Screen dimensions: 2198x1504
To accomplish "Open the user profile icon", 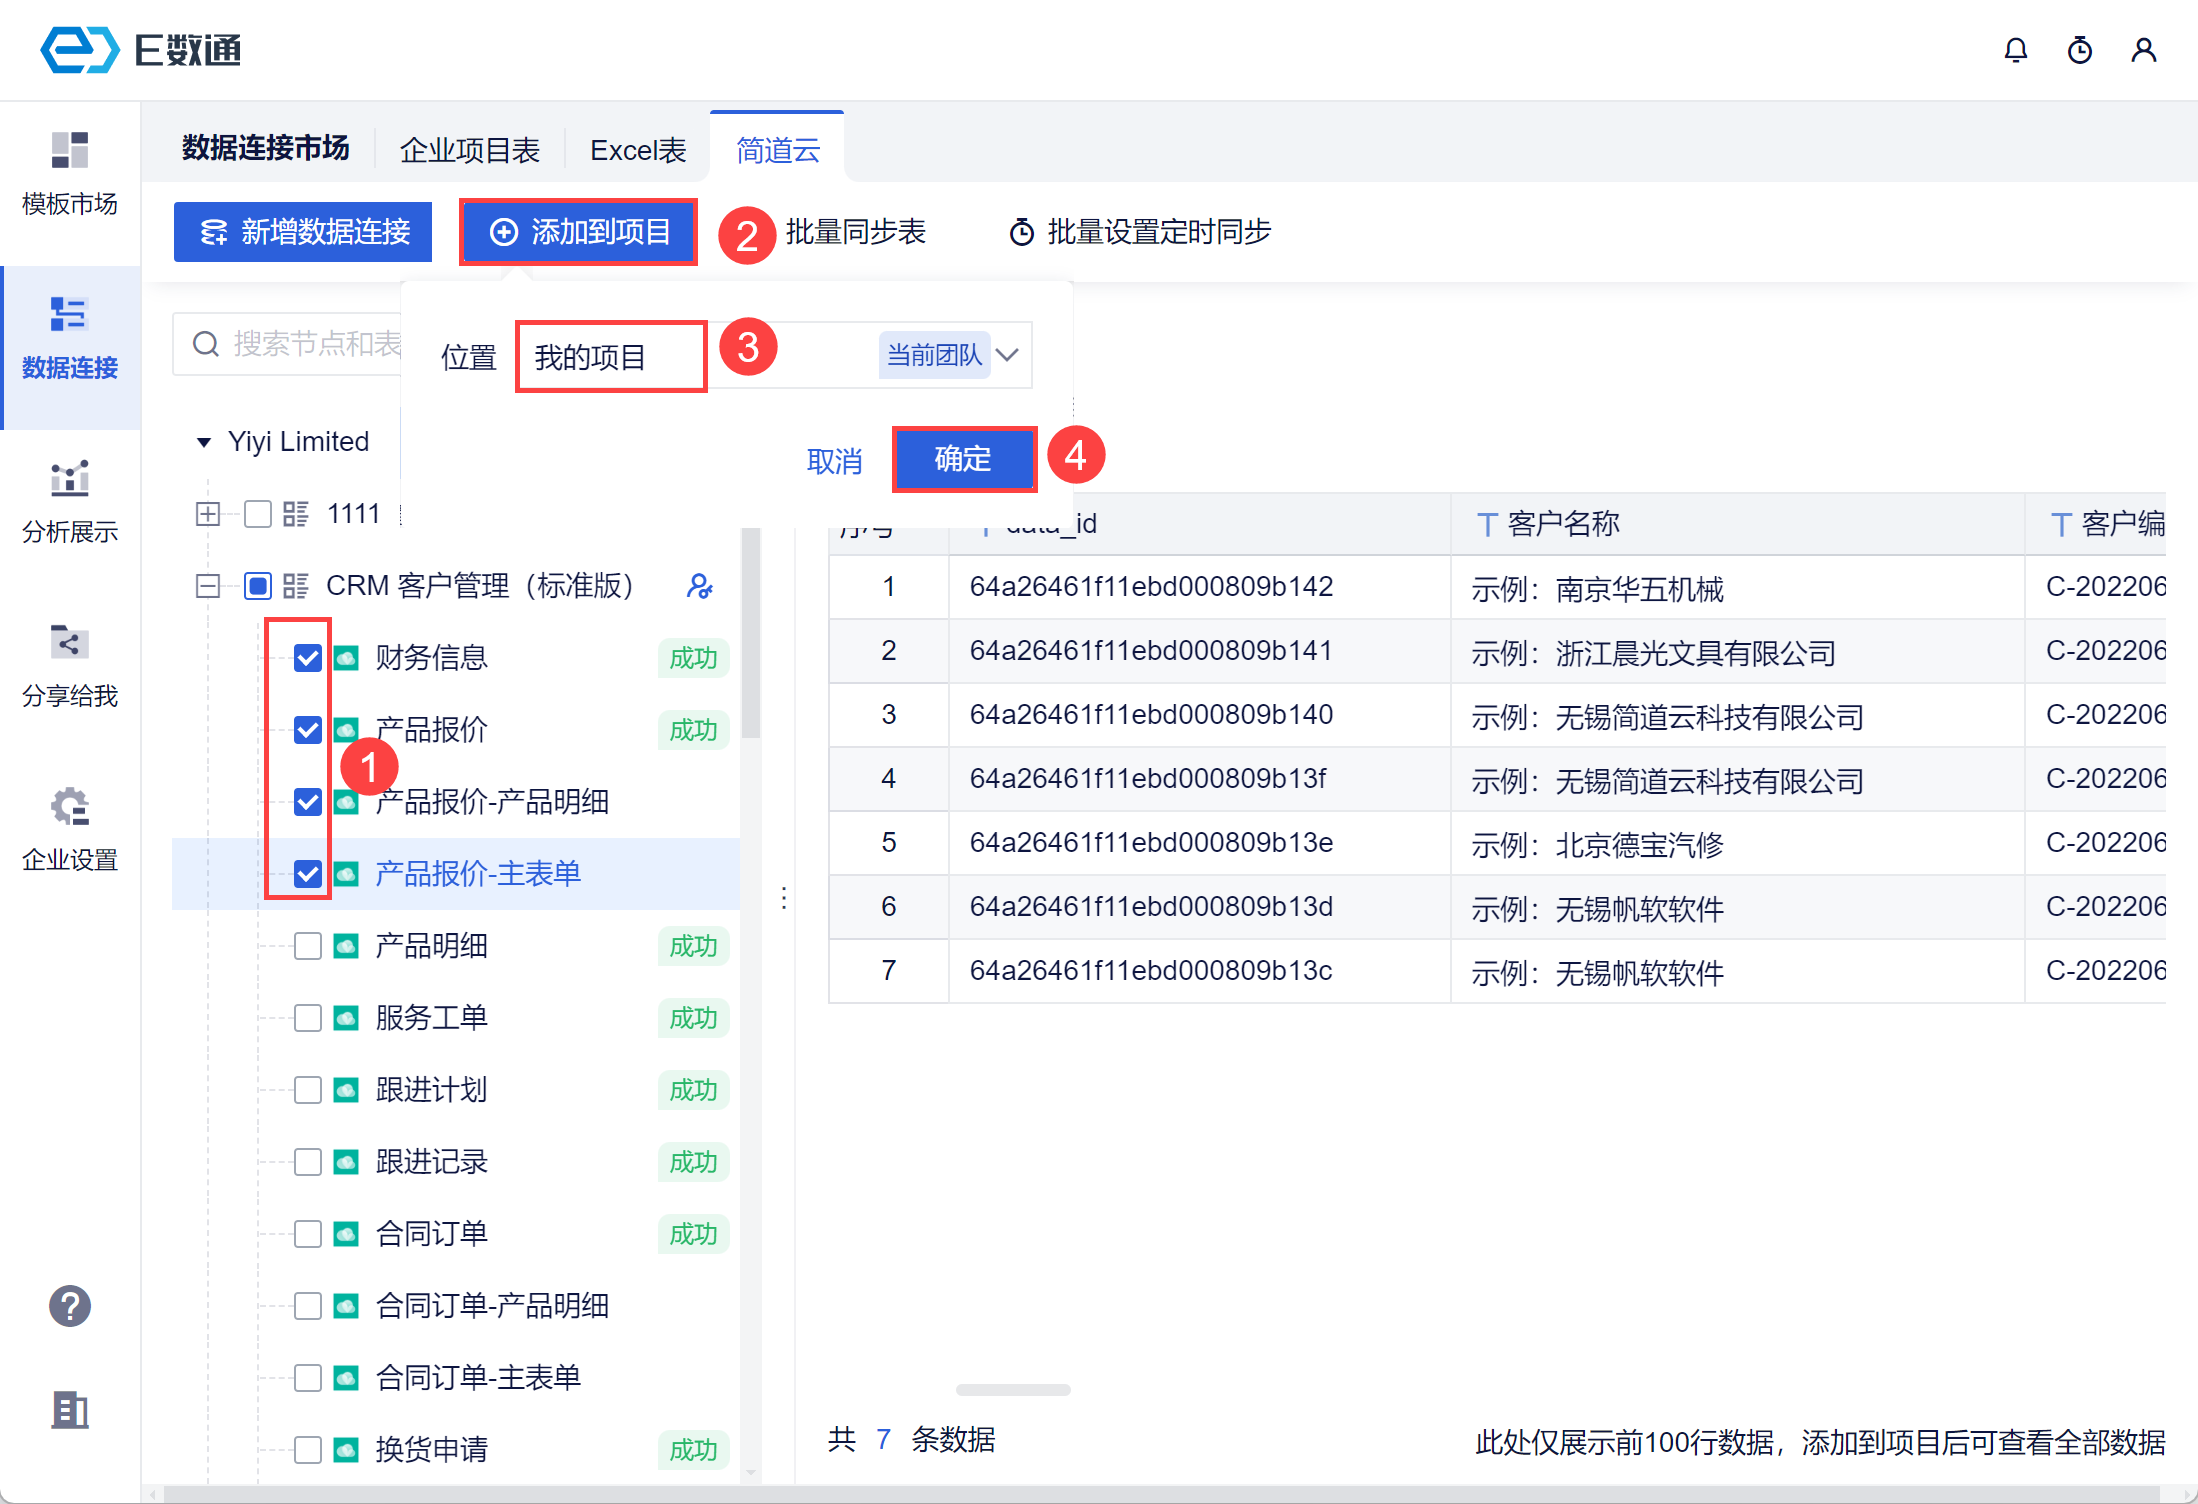I will [2143, 50].
